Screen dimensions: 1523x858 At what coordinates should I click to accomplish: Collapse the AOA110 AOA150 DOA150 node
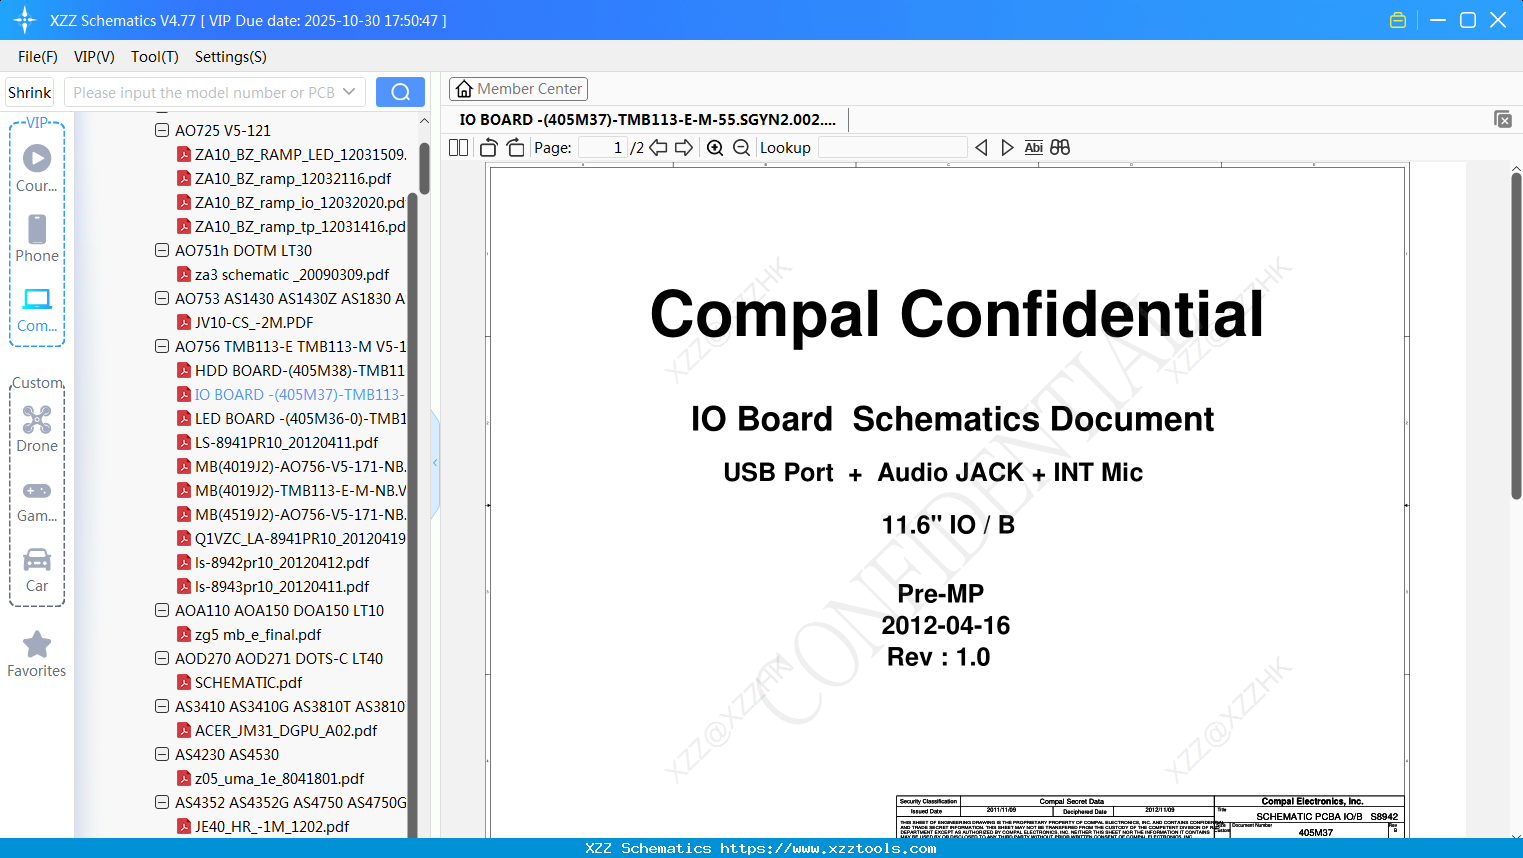point(162,610)
